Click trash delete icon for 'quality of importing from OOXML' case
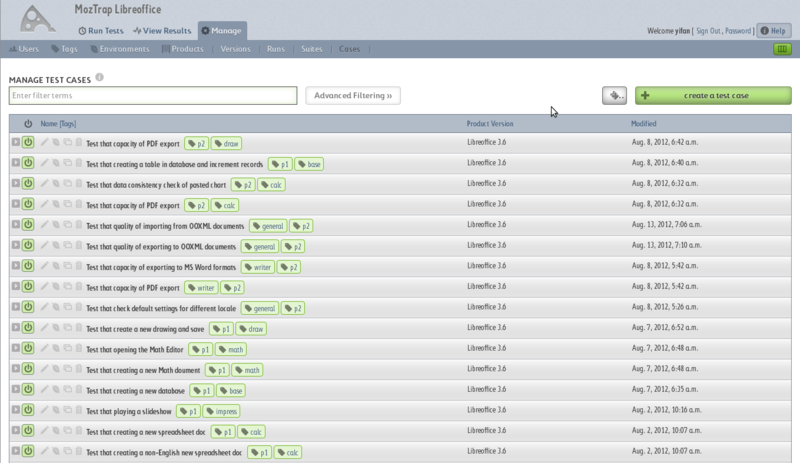The image size is (800, 463). click(x=79, y=225)
